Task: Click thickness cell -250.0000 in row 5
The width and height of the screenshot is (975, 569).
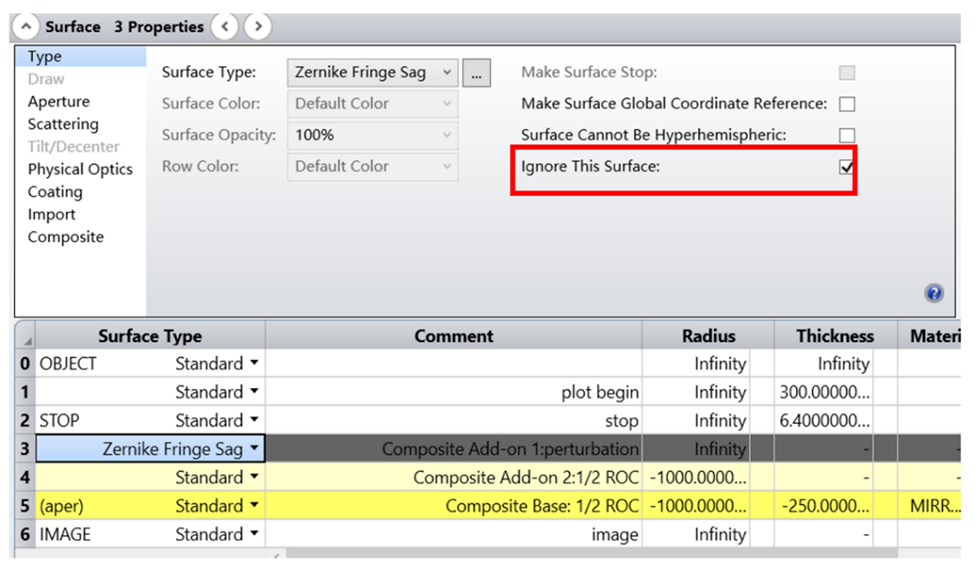Action: point(824,506)
